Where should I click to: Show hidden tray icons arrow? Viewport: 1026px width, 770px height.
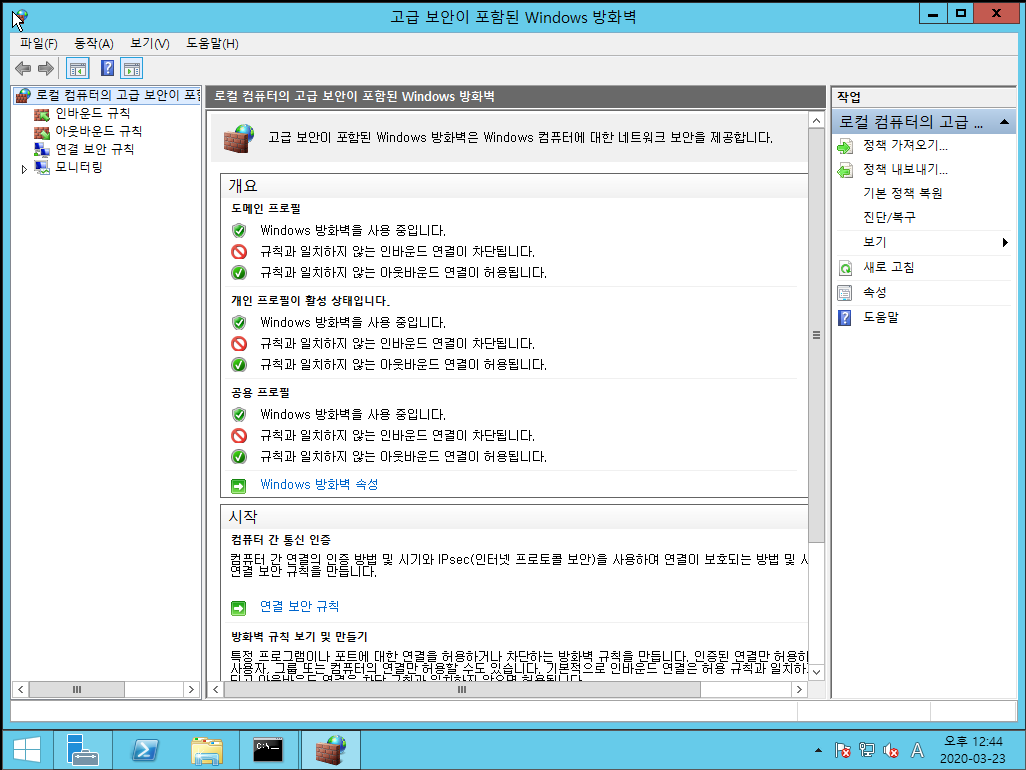tap(818, 750)
